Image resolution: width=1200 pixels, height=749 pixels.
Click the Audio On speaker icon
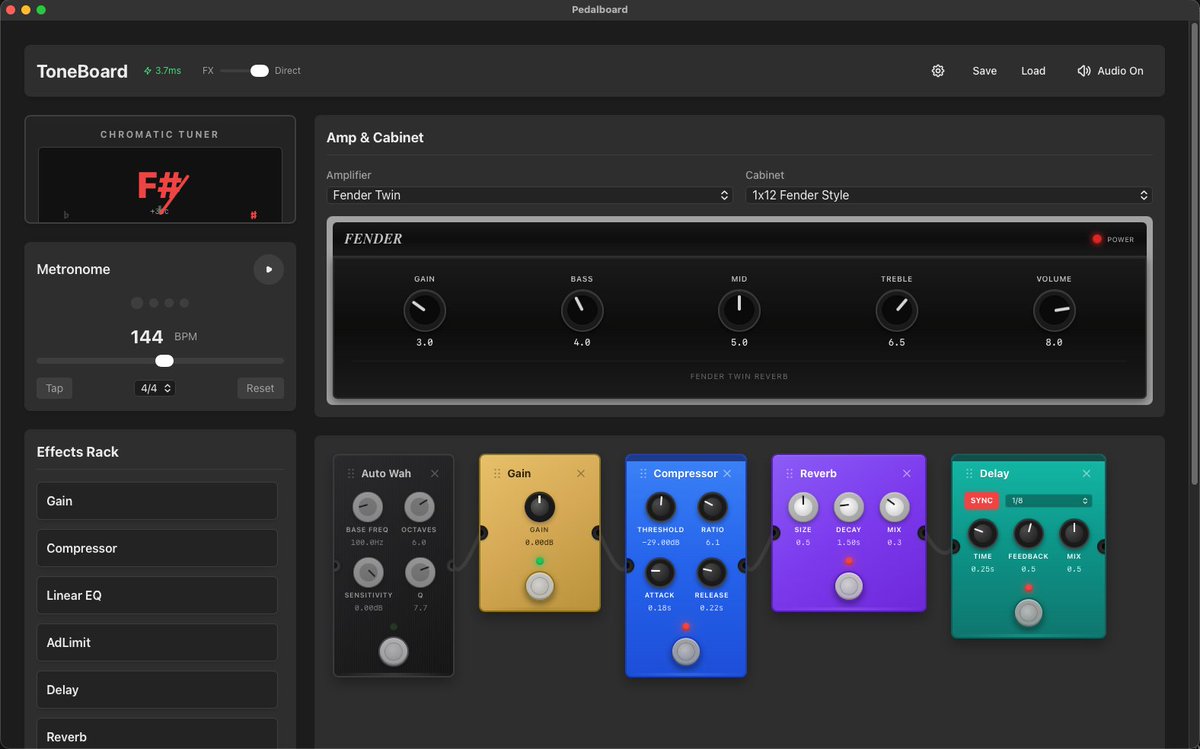[1084, 71]
